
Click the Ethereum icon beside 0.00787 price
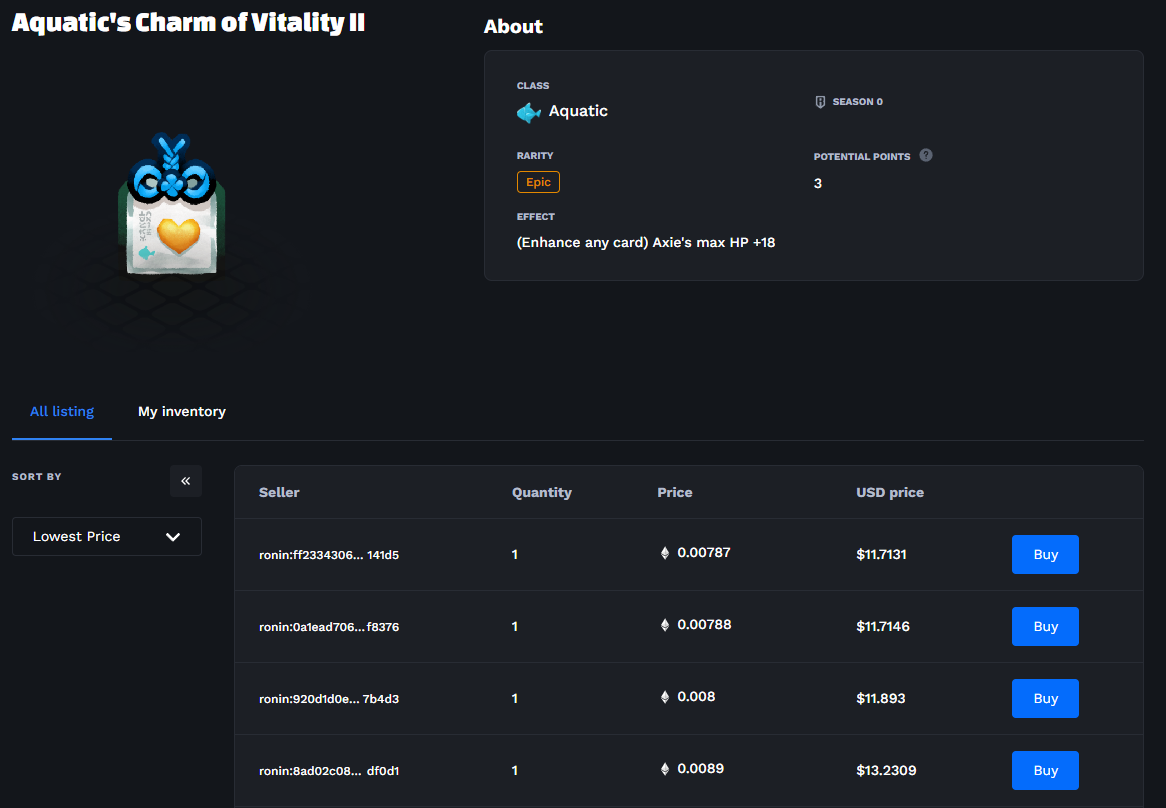[x=665, y=553]
